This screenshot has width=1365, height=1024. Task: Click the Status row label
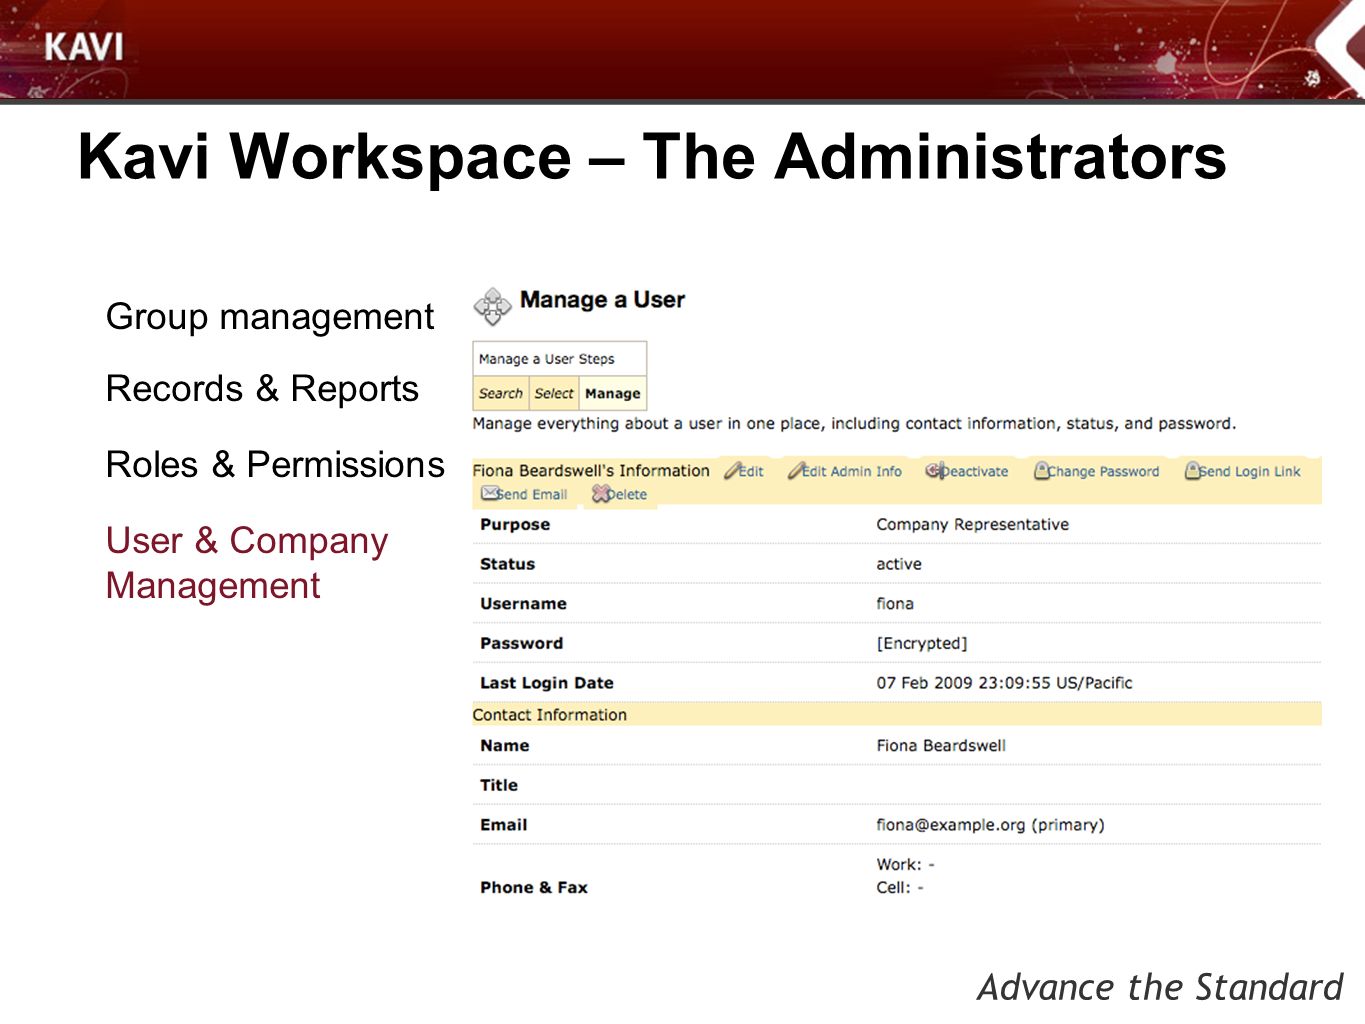click(x=507, y=564)
